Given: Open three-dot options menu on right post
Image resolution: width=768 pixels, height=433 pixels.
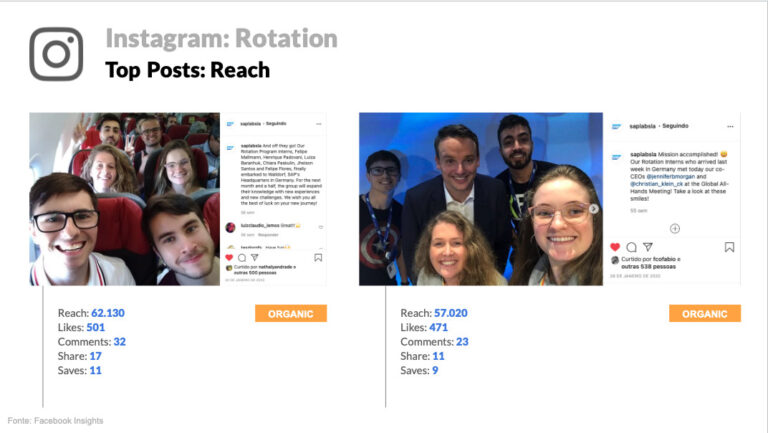Looking at the screenshot, I should tap(731, 126).
